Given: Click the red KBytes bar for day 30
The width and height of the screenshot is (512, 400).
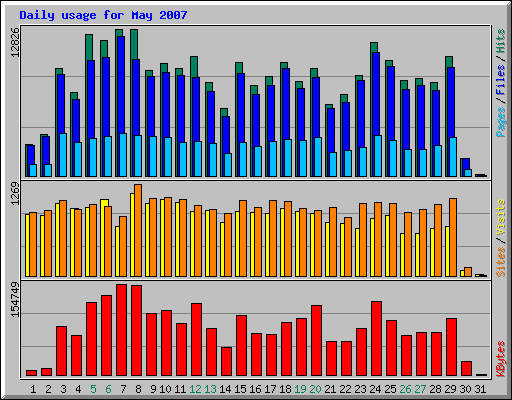Looking at the screenshot, I should [x=466, y=369].
